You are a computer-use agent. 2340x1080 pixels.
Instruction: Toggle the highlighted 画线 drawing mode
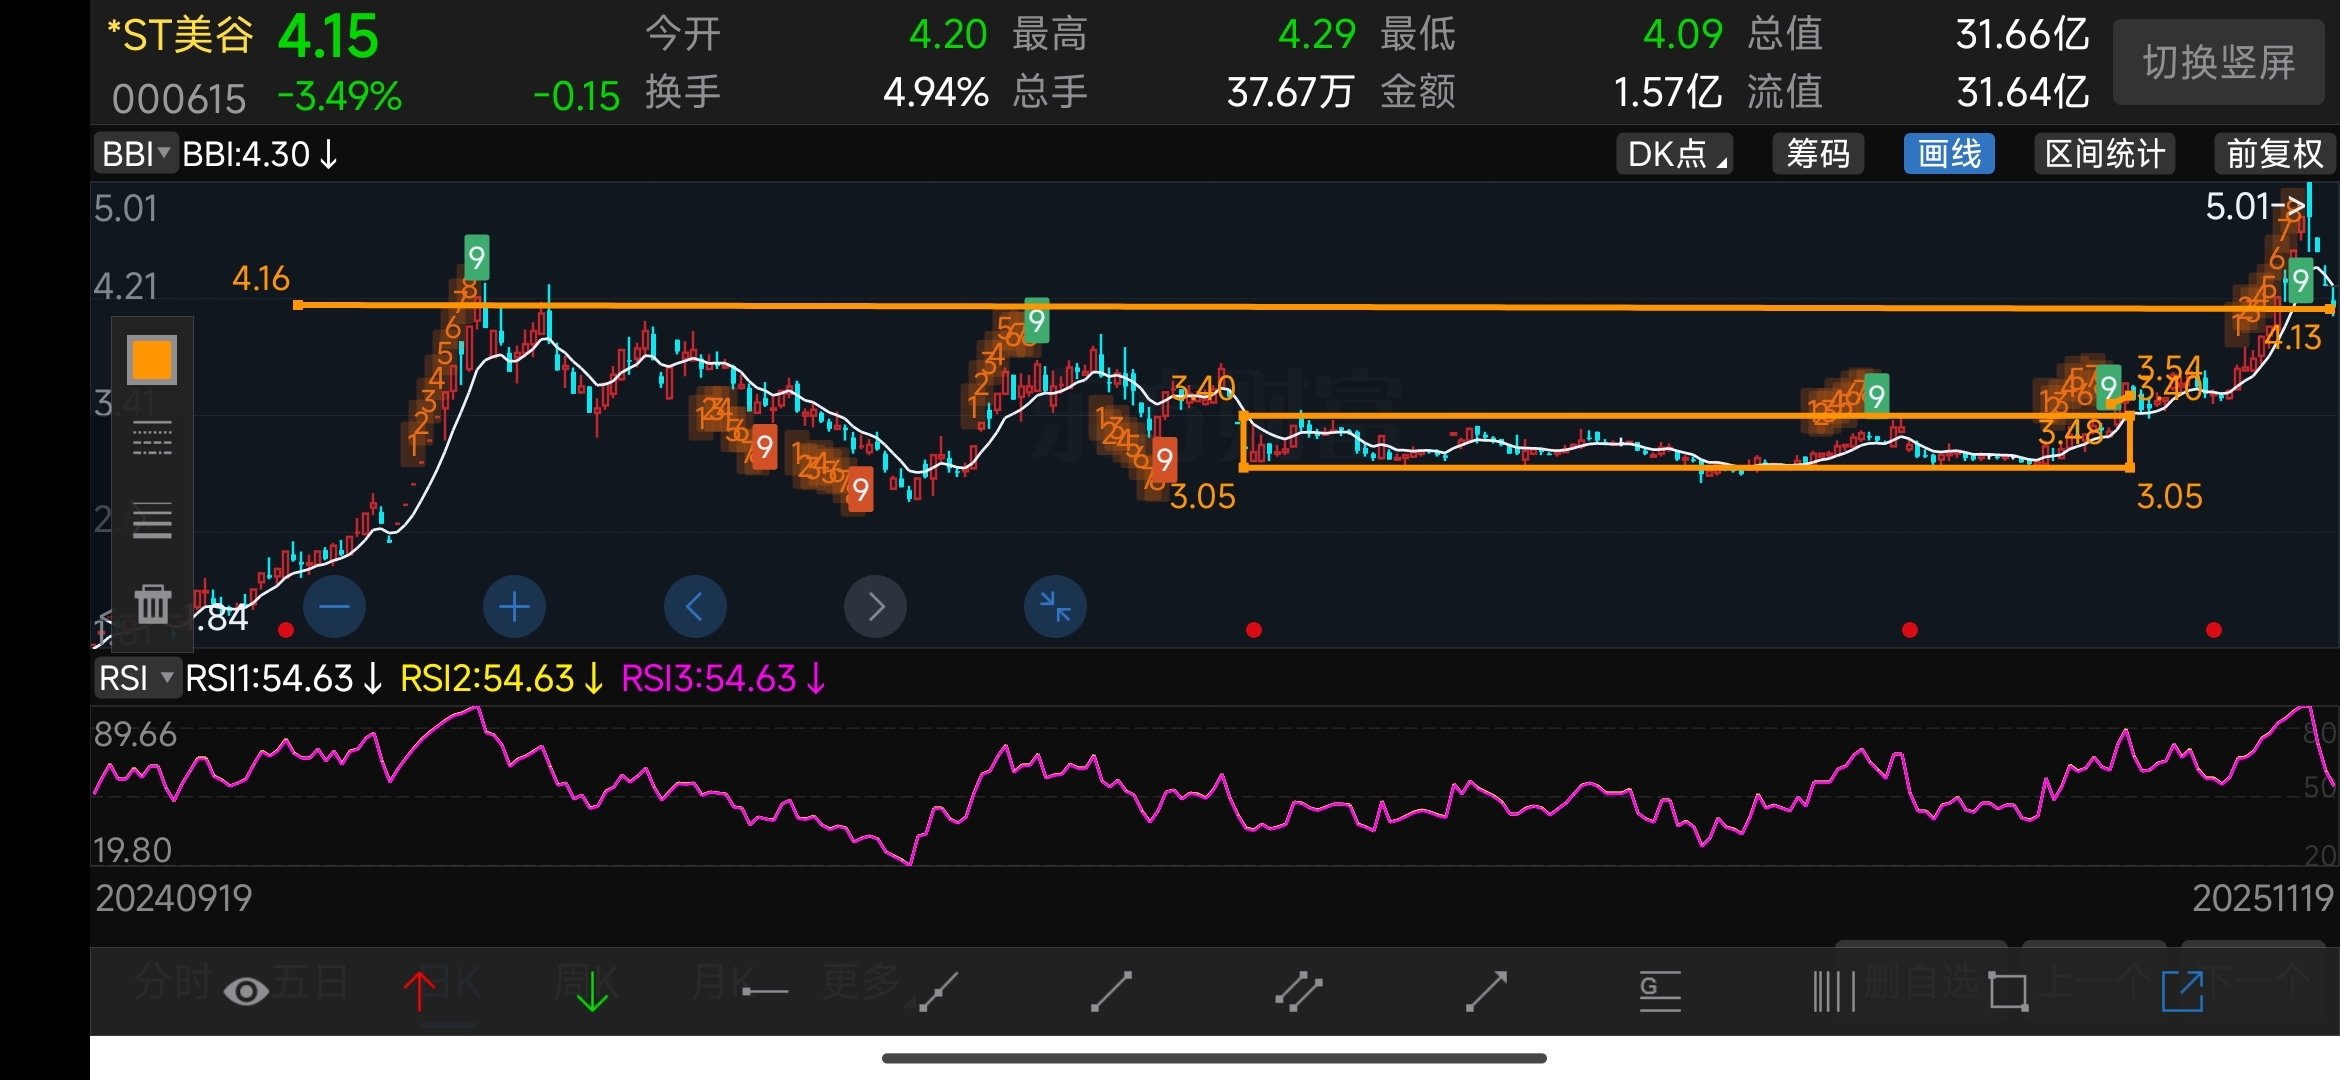click(1948, 154)
